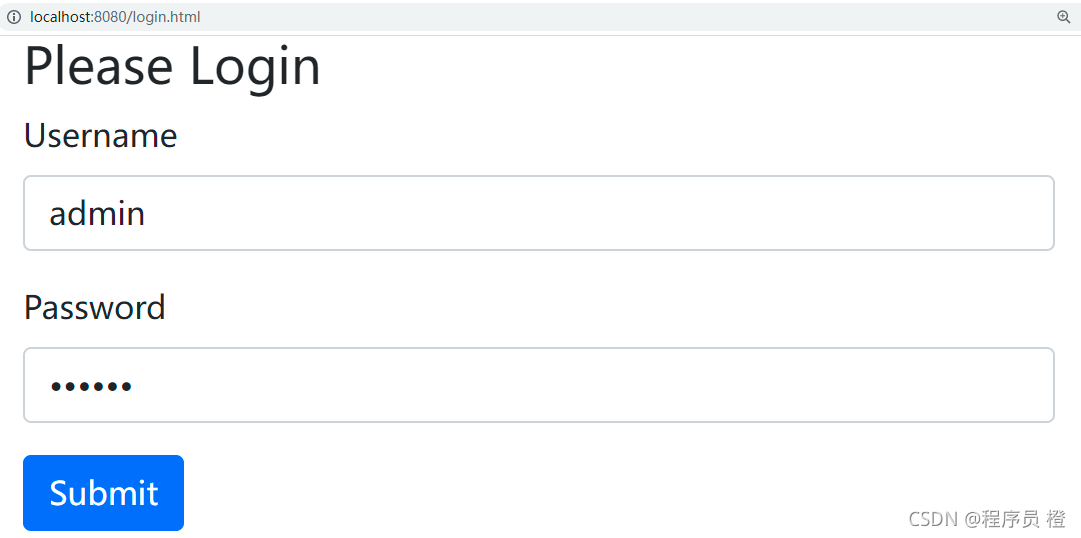Click the 8080 port number in URL
The height and width of the screenshot is (538, 1081).
[x=110, y=17]
